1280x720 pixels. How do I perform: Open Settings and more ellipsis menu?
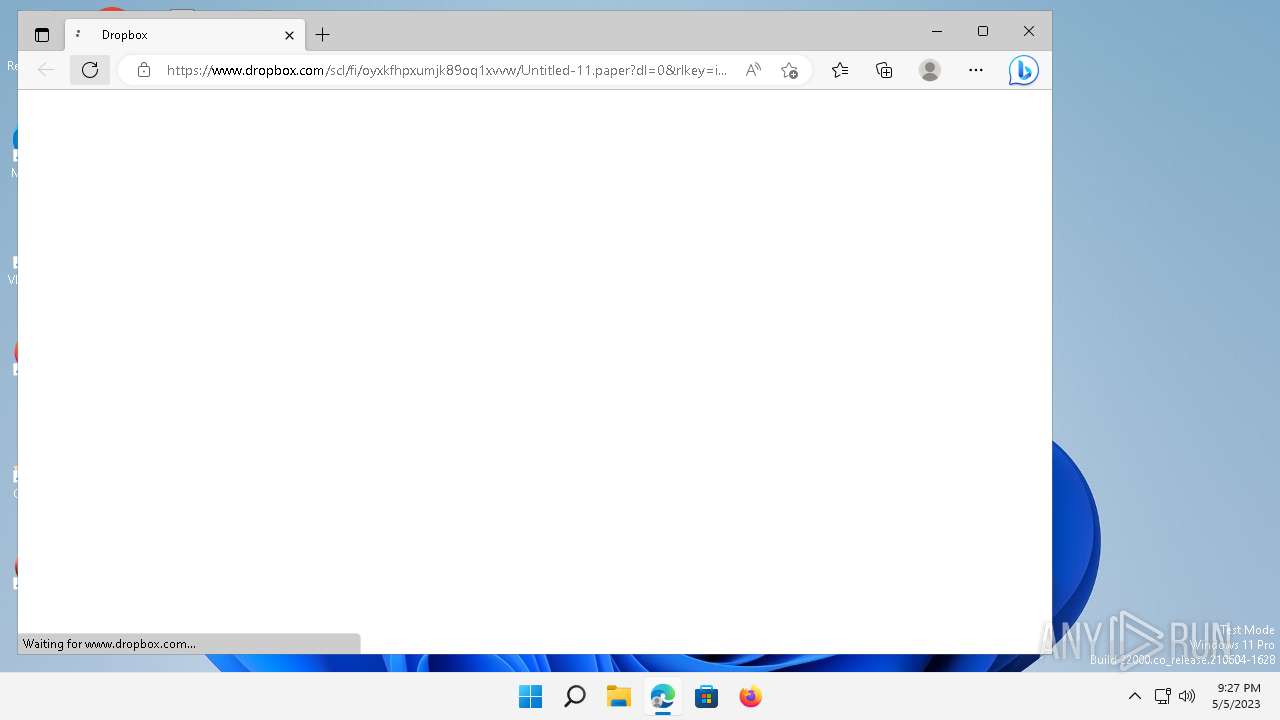[976, 70]
